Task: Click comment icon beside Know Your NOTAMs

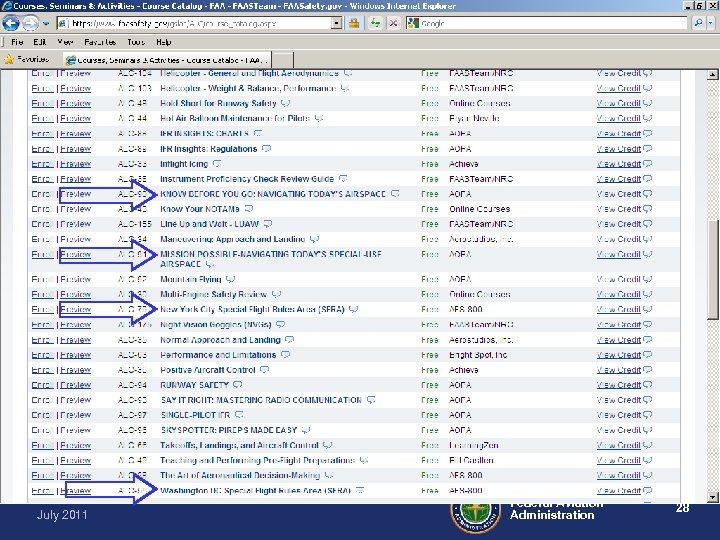Action: 249,209
